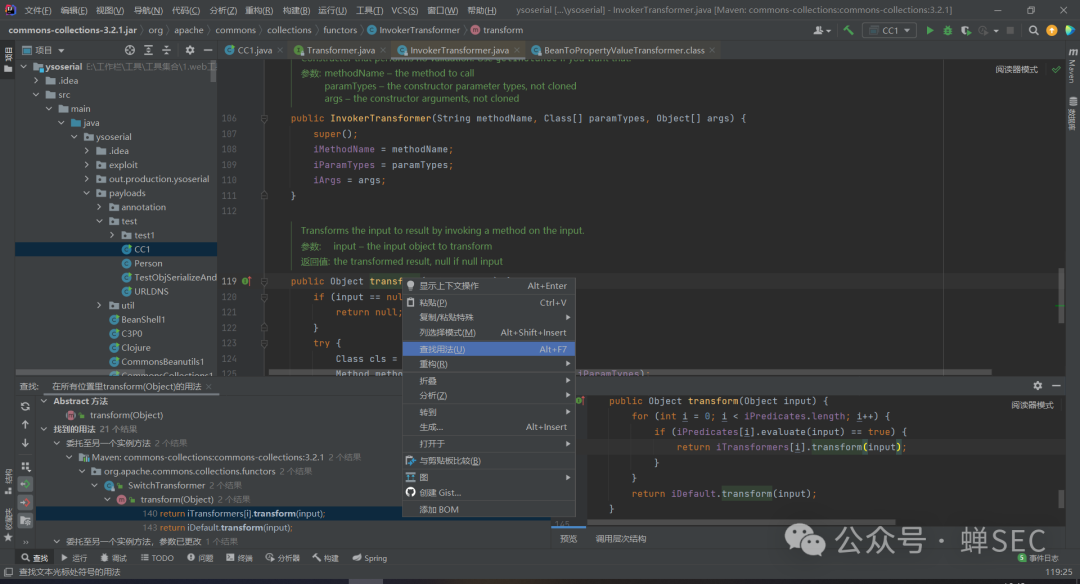Switch to the Transformer.java editor tab
The image size is (1080, 584).
(340, 50)
